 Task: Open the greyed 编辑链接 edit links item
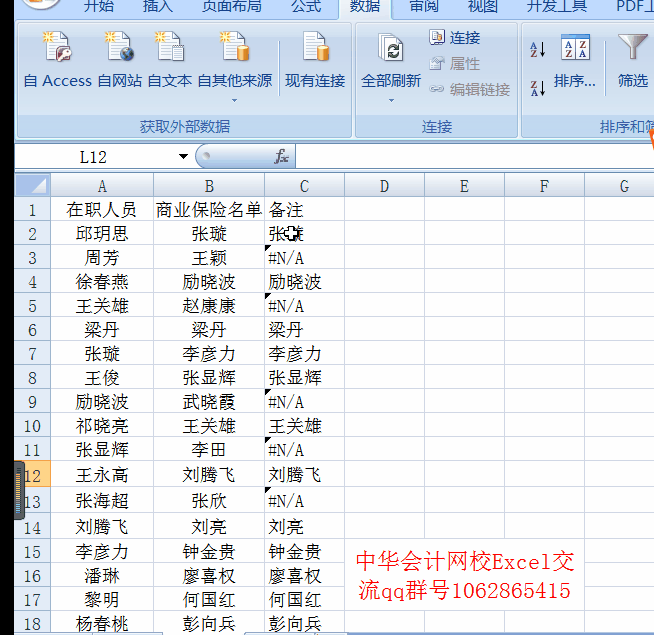(470, 89)
